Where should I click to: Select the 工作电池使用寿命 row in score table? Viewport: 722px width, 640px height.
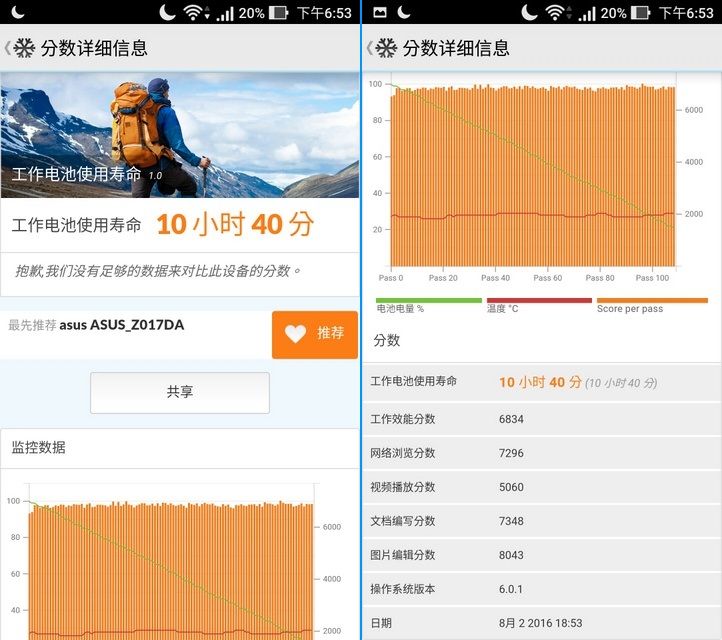click(542, 382)
